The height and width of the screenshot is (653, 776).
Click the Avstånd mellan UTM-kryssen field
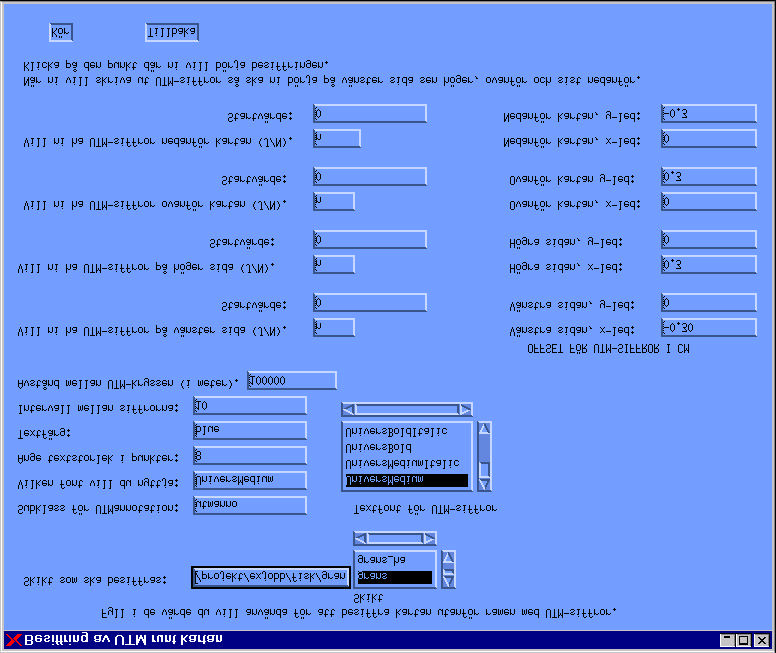(x=292, y=380)
